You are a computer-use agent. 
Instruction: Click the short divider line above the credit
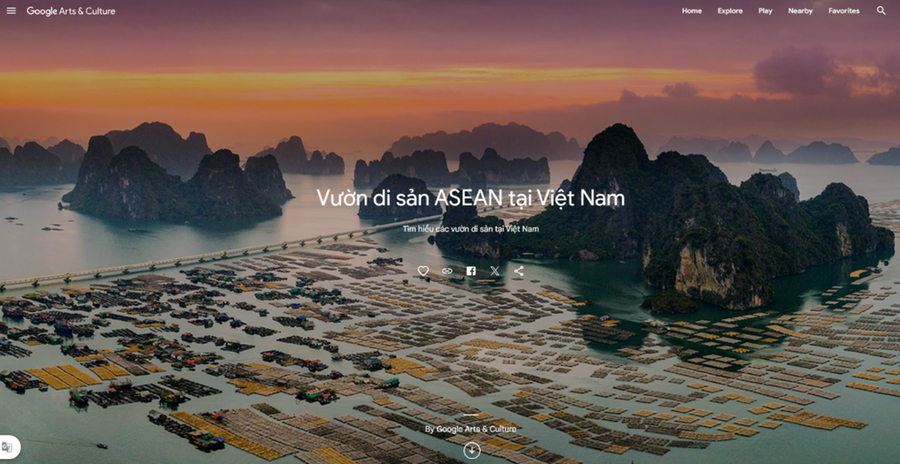(471, 415)
